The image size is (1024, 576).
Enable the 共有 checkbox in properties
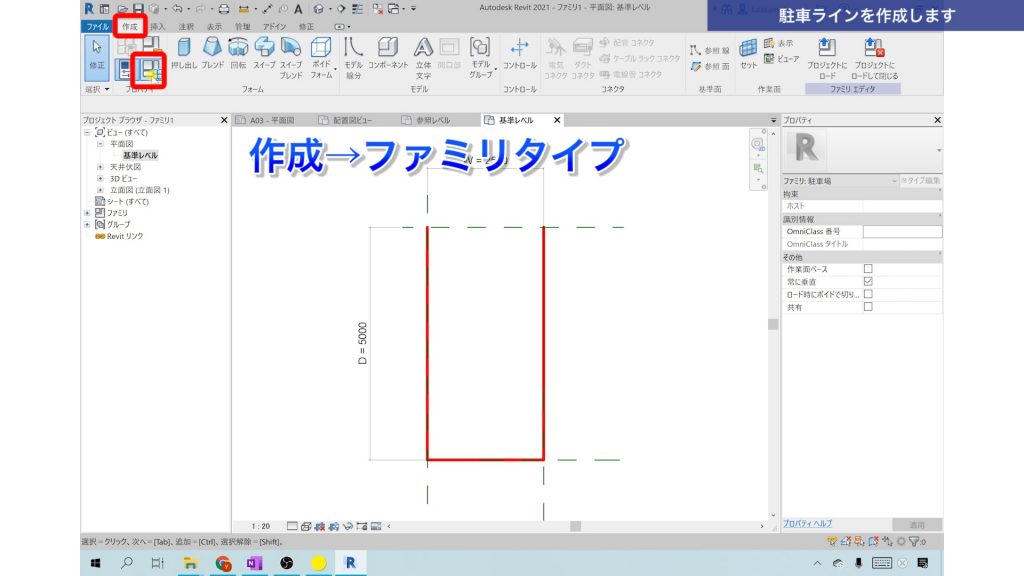click(x=868, y=306)
